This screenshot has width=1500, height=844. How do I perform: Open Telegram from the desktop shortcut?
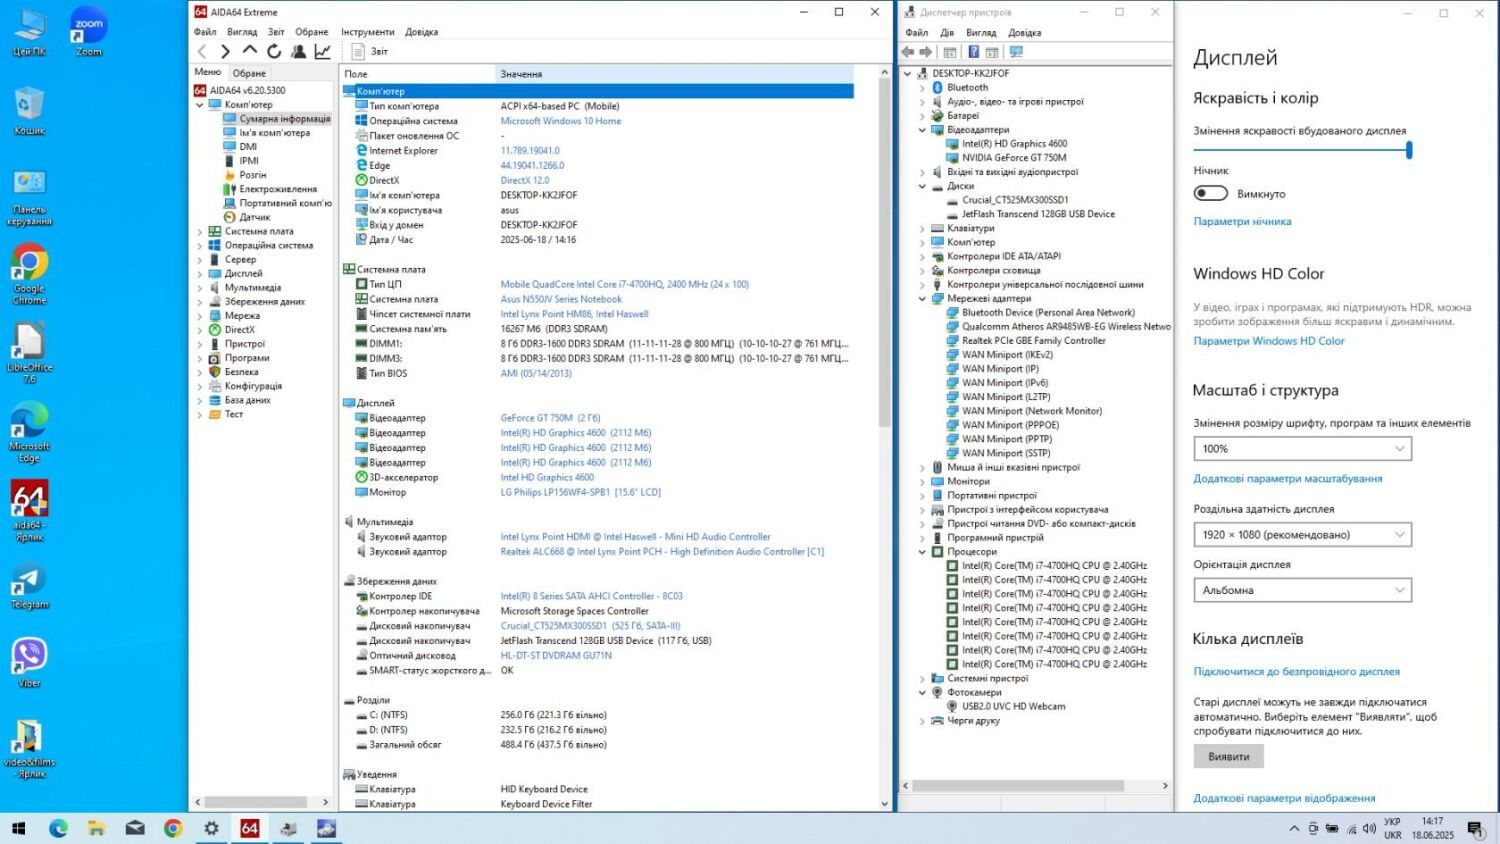(x=29, y=586)
